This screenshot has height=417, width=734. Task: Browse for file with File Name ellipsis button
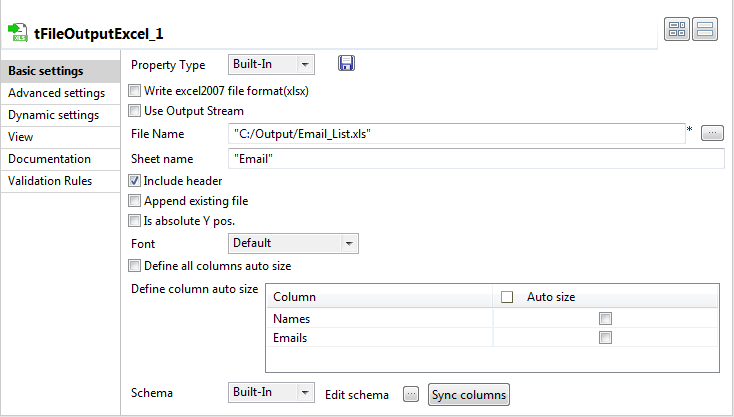711,132
